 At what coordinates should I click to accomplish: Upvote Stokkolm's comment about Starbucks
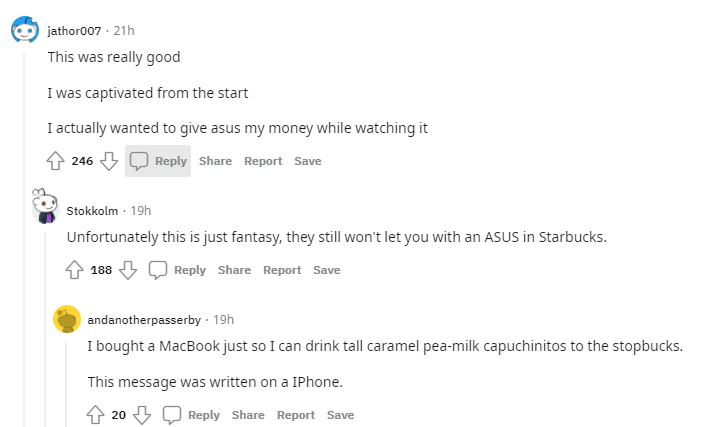[75, 270]
